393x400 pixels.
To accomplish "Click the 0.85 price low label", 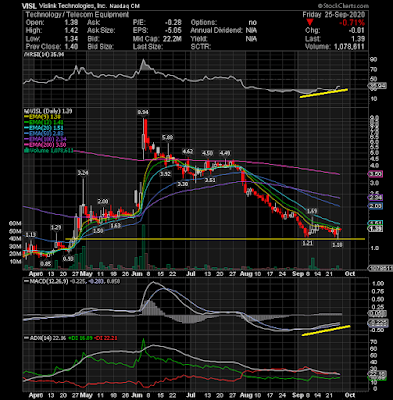I will 45,264.
